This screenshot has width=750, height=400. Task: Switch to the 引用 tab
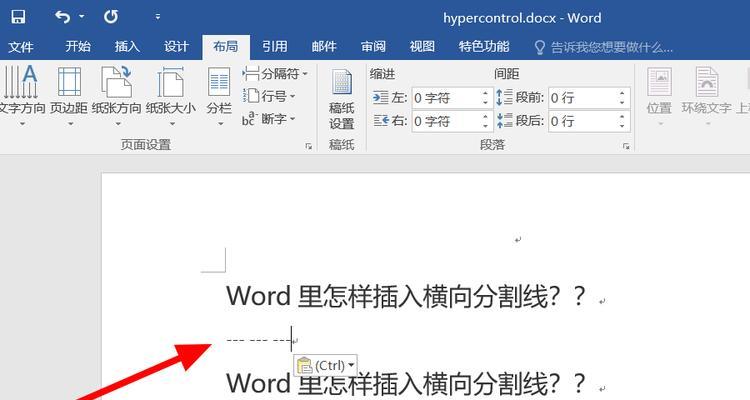pos(275,46)
